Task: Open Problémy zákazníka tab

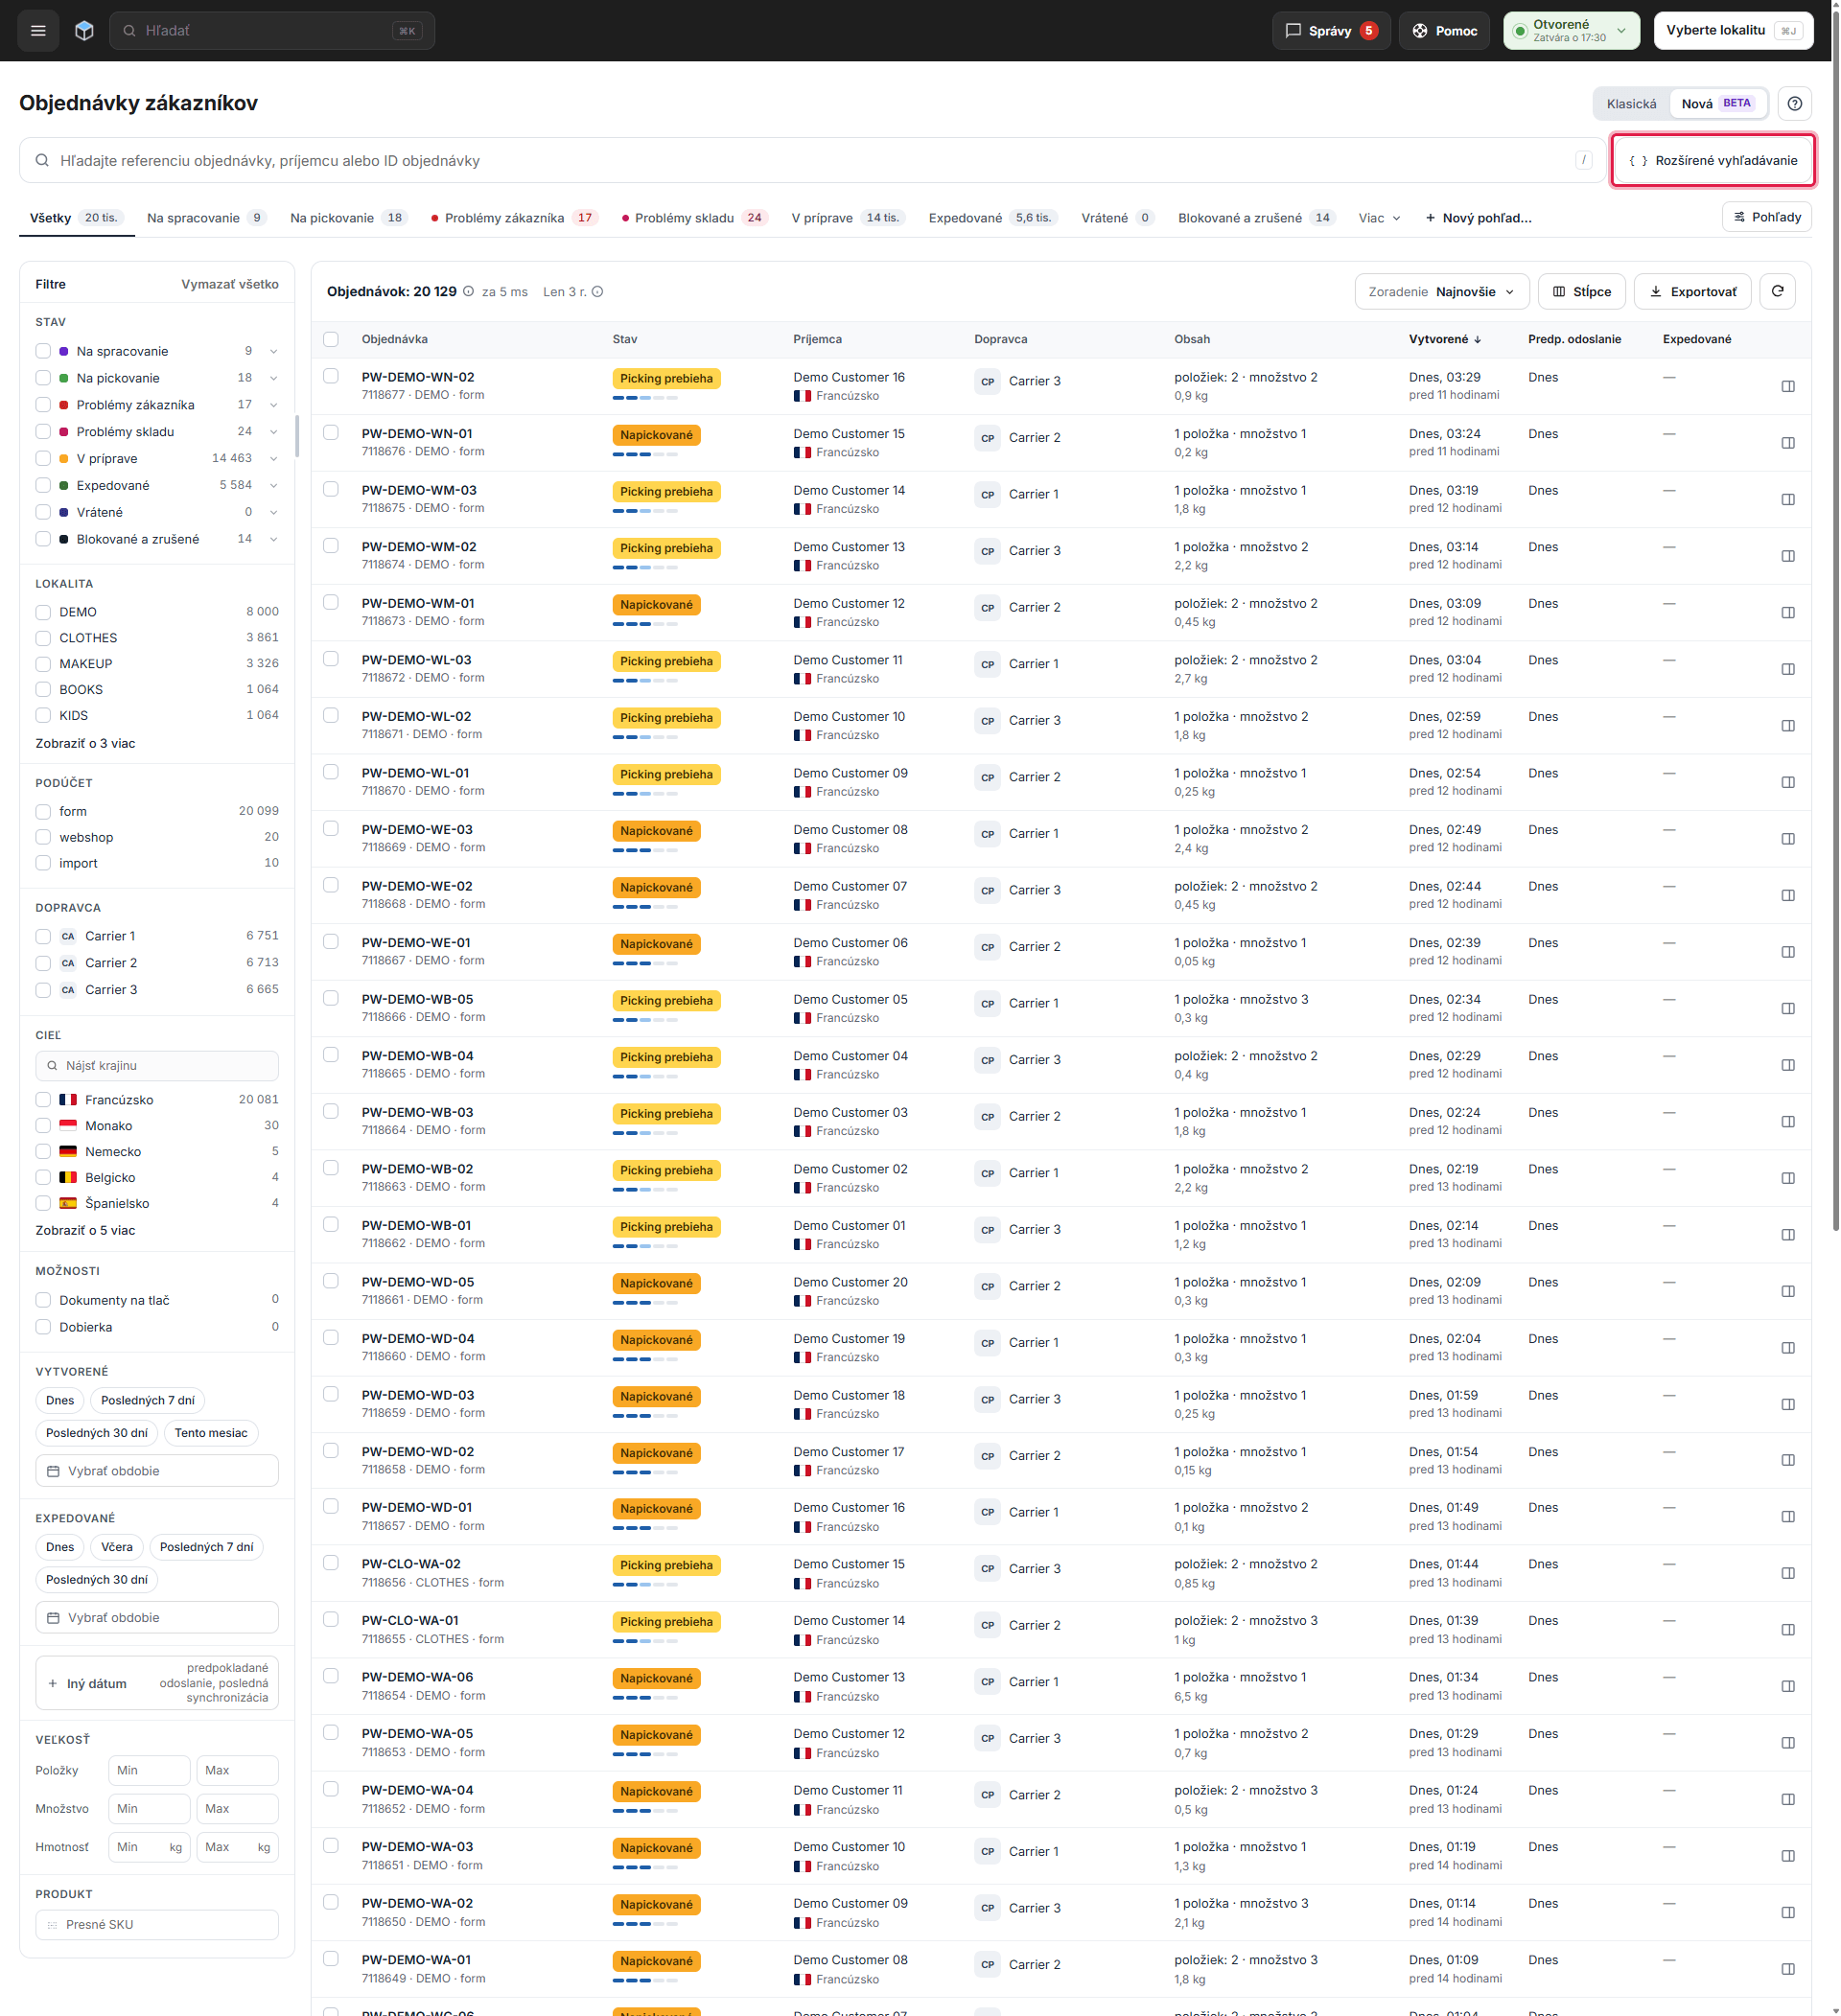Action: click(514, 218)
